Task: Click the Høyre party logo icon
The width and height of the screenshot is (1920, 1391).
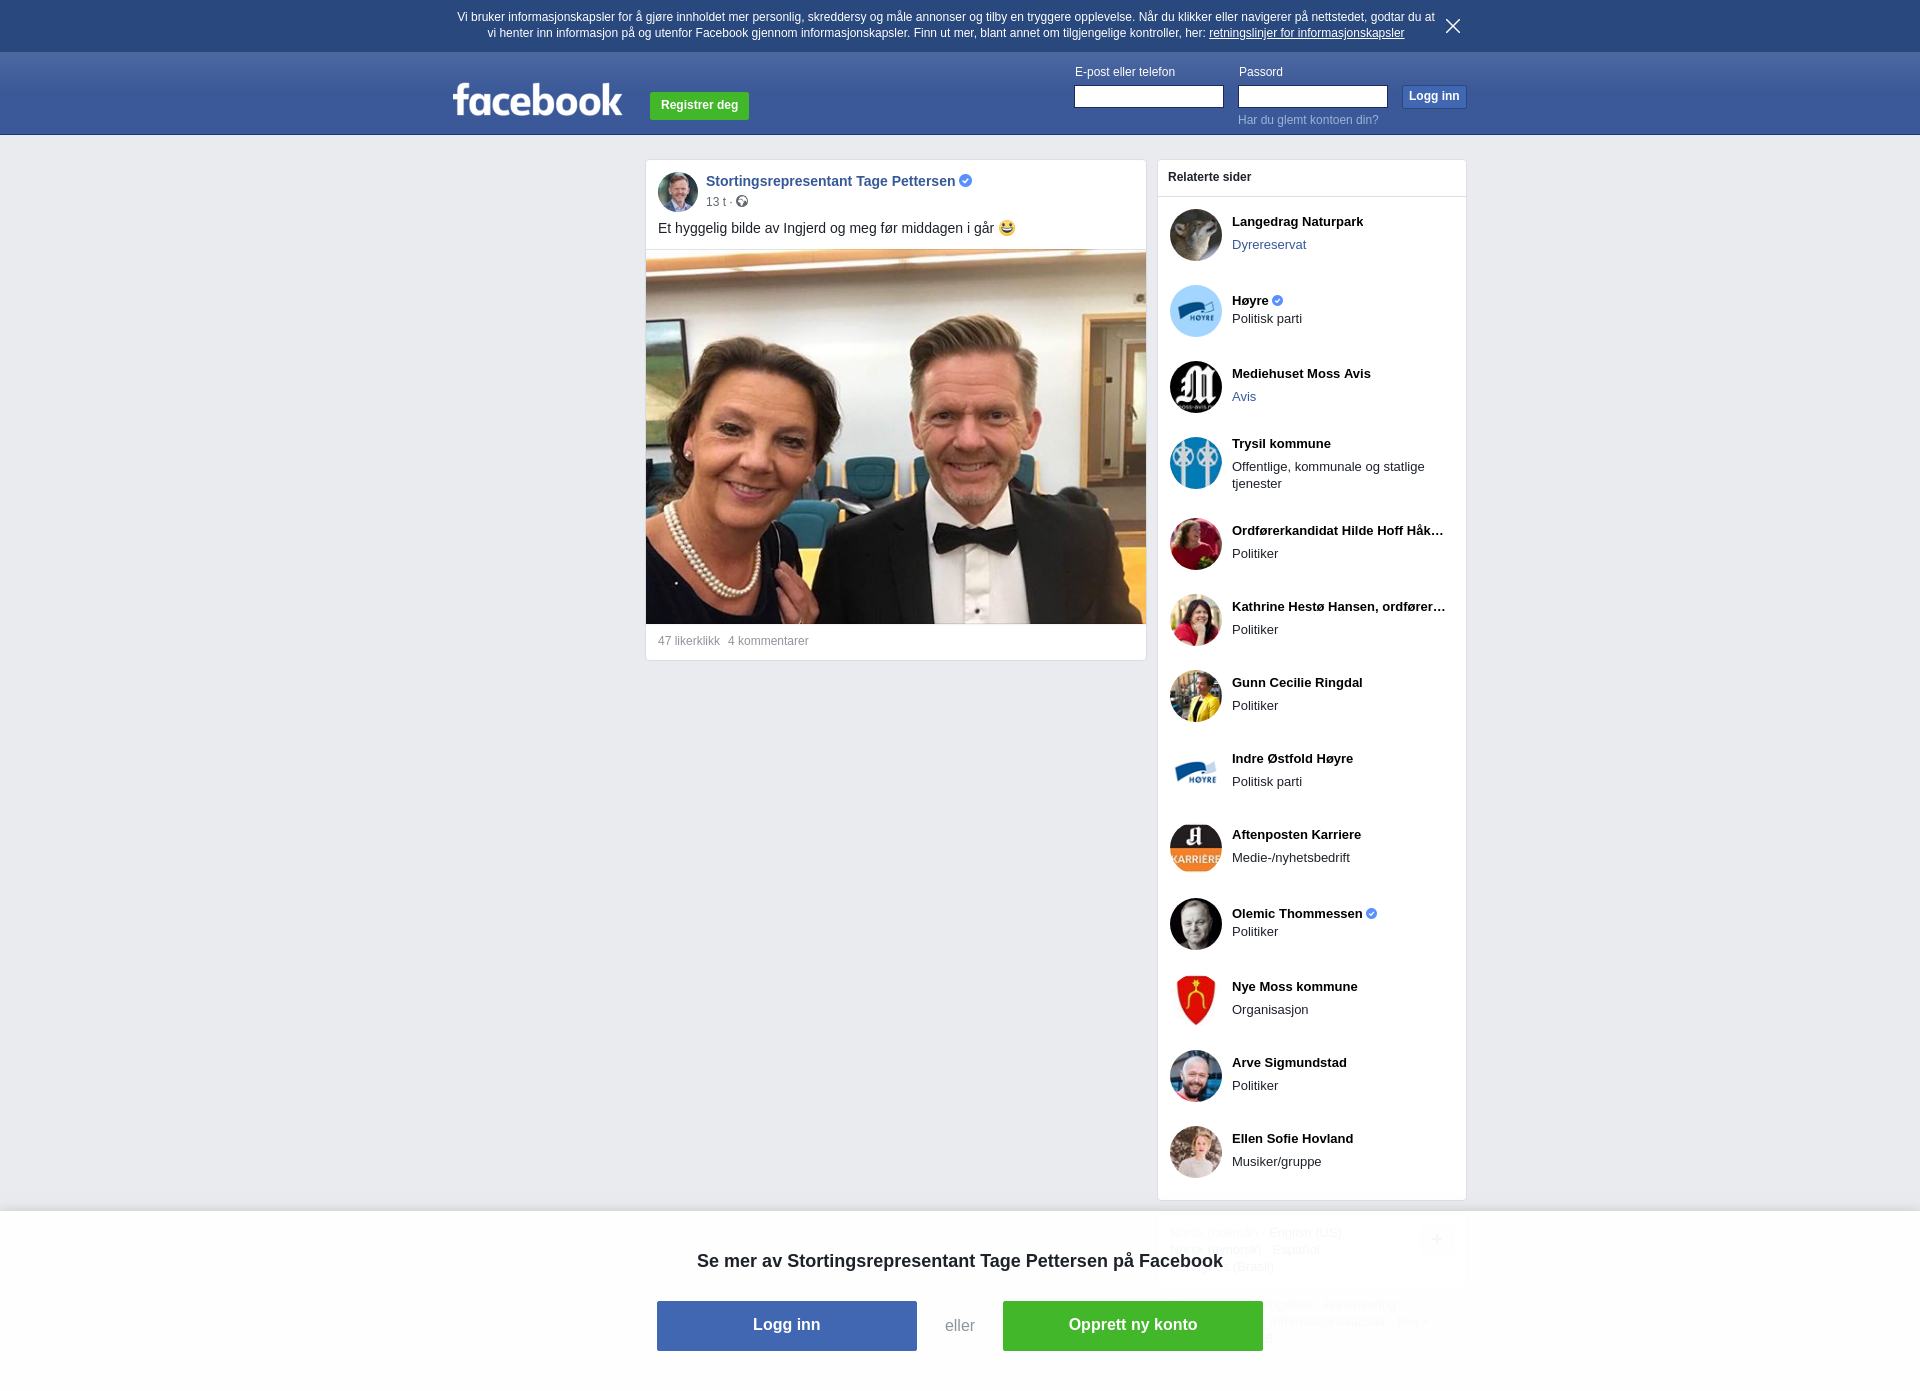Action: pos(1195,311)
